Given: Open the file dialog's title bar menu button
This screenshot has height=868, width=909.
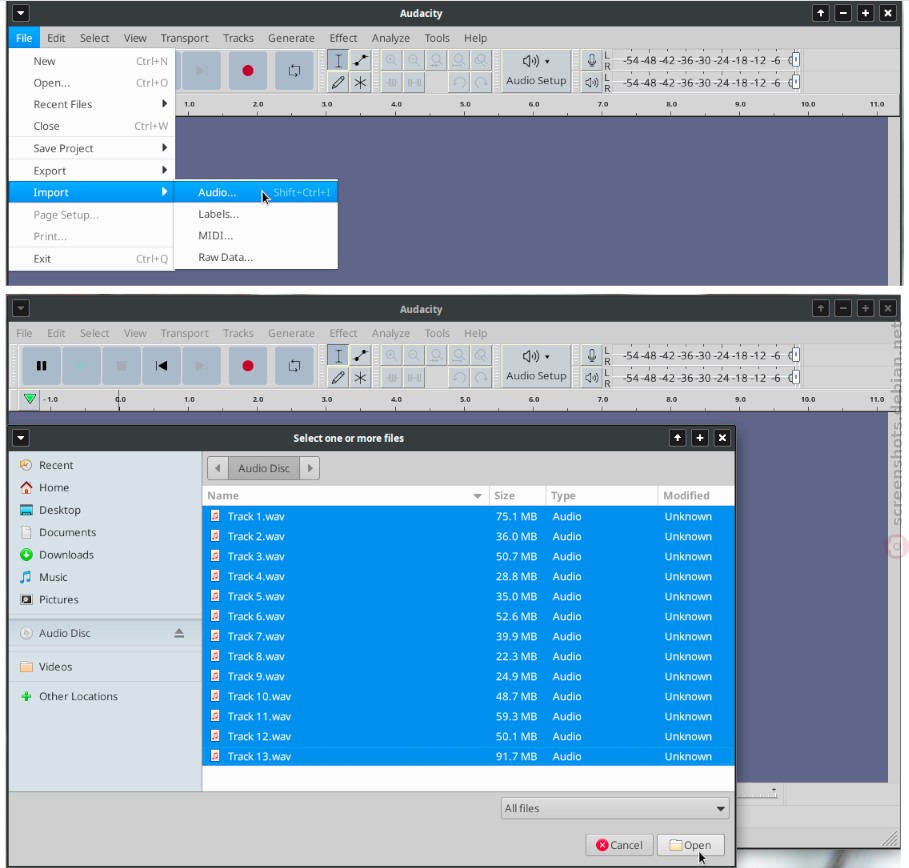Looking at the screenshot, I should (20, 438).
